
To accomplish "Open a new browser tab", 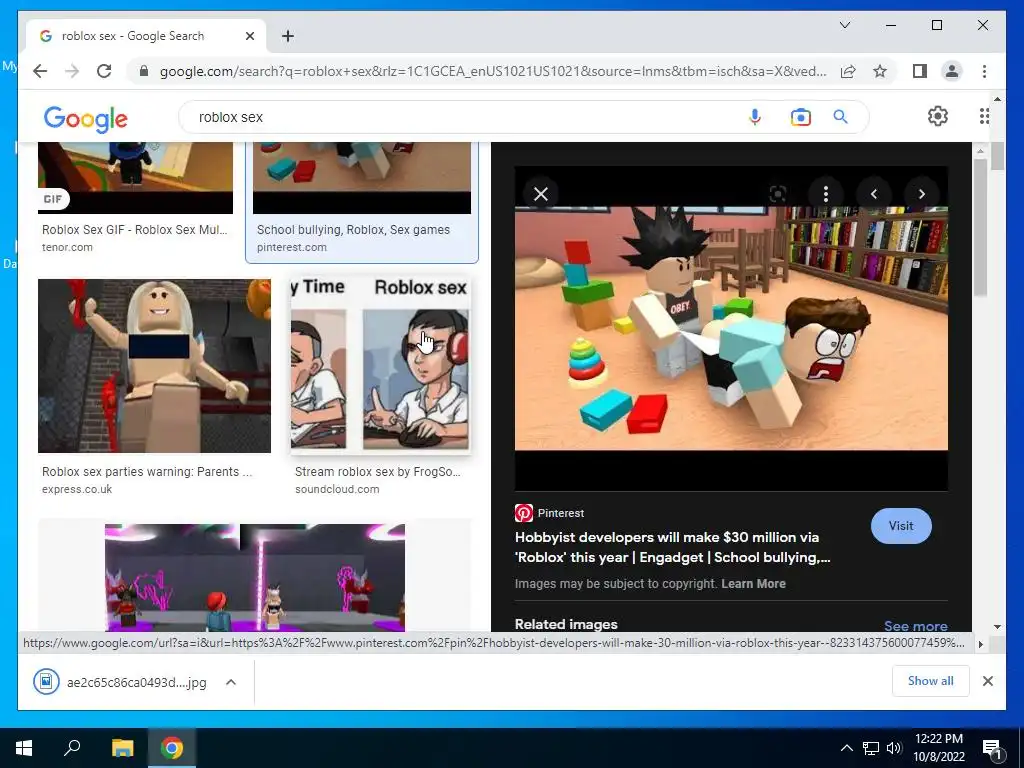I will coord(288,36).
